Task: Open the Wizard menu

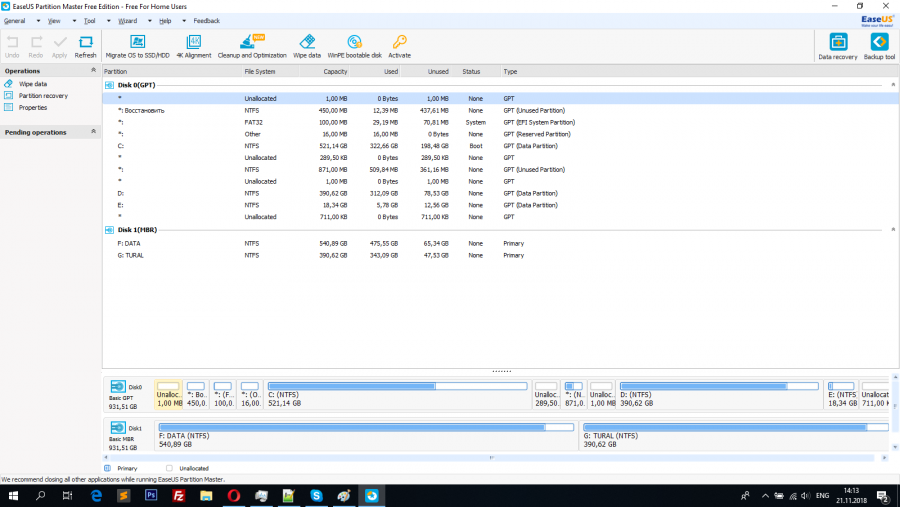Action: click(127, 21)
